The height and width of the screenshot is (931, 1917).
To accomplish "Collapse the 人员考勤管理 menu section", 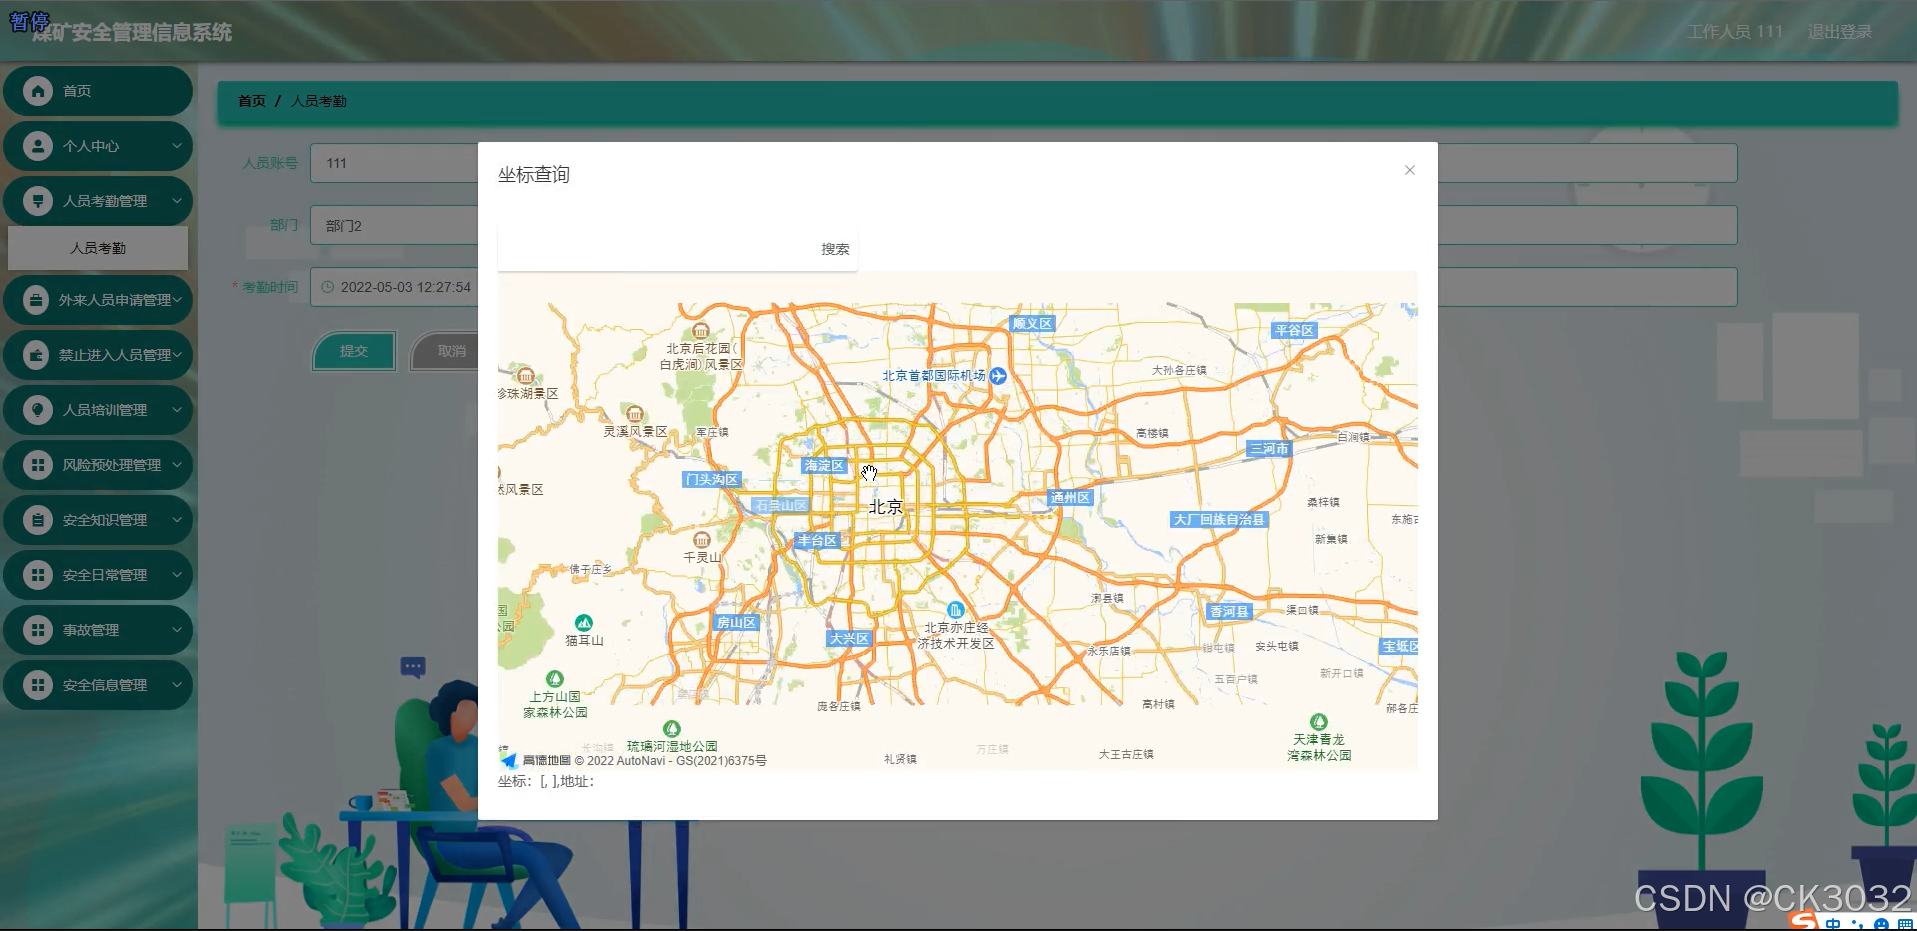I will [x=178, y=200].
